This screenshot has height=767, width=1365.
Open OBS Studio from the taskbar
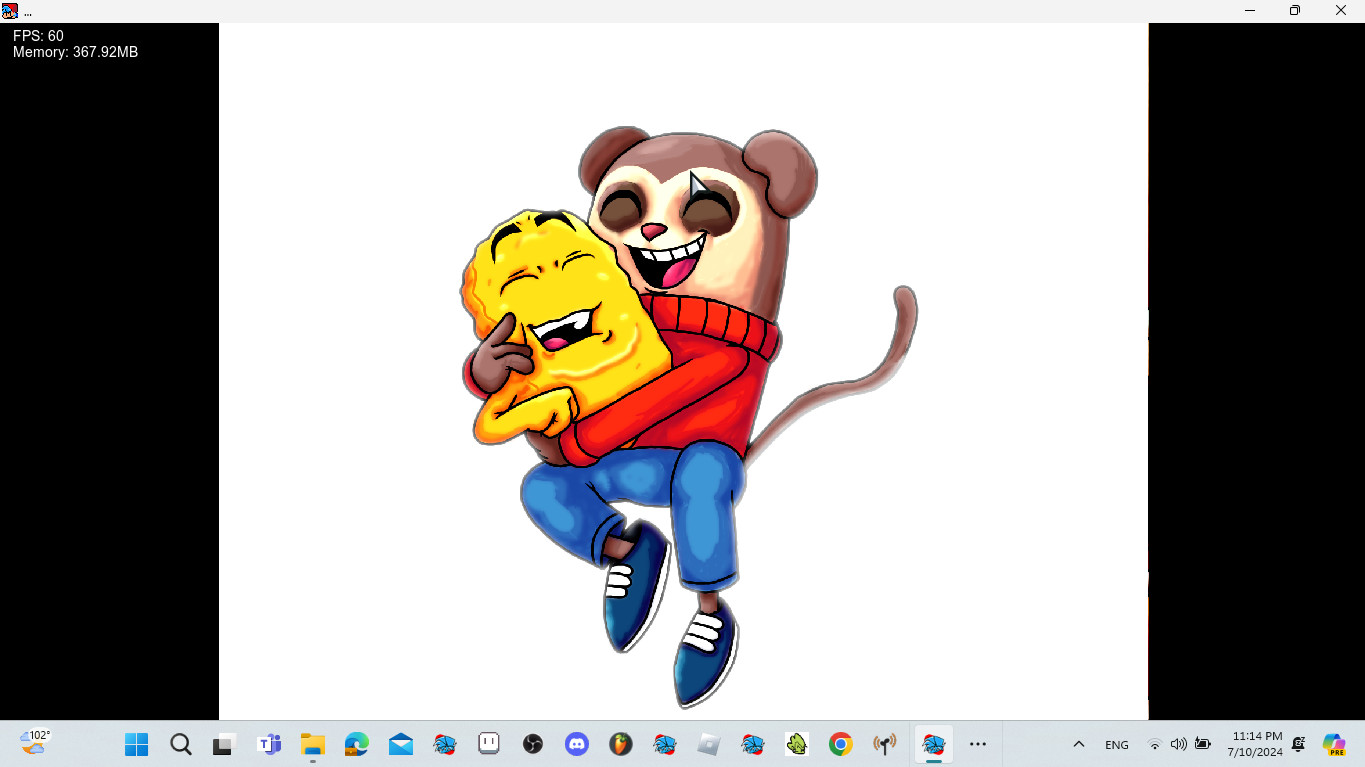coord(533,744)
